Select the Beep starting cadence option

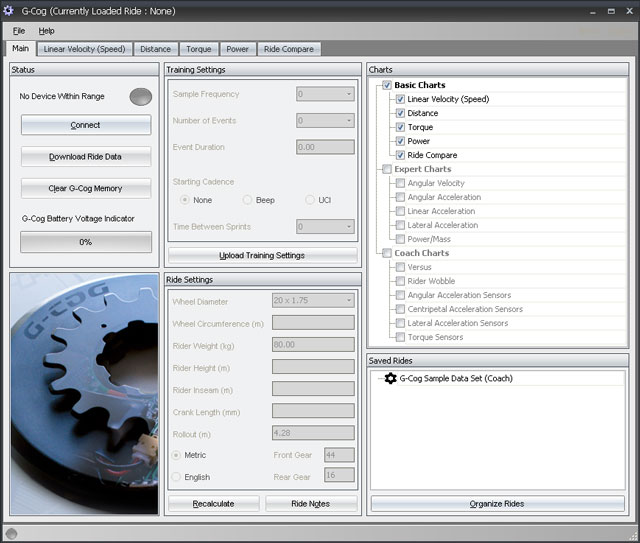(x=247, y=200)
